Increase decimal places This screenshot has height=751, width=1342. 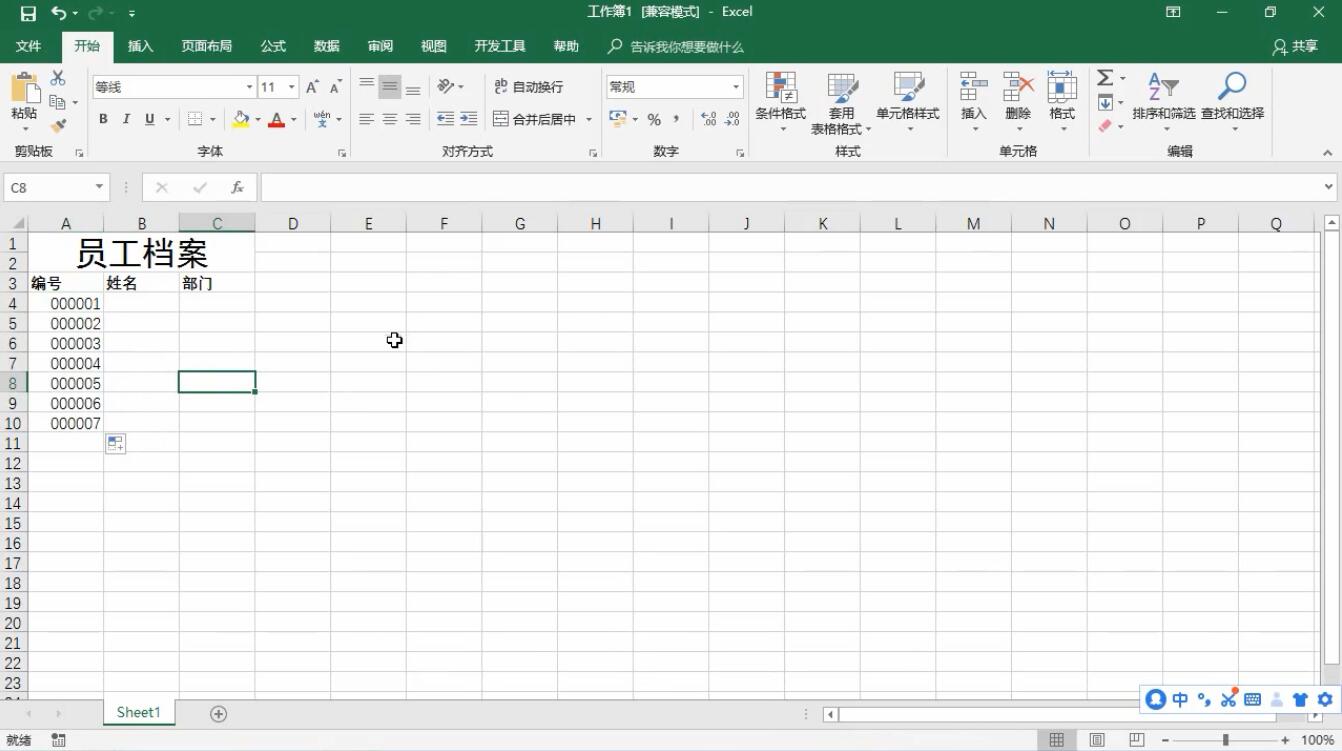[x=709, y=119]
